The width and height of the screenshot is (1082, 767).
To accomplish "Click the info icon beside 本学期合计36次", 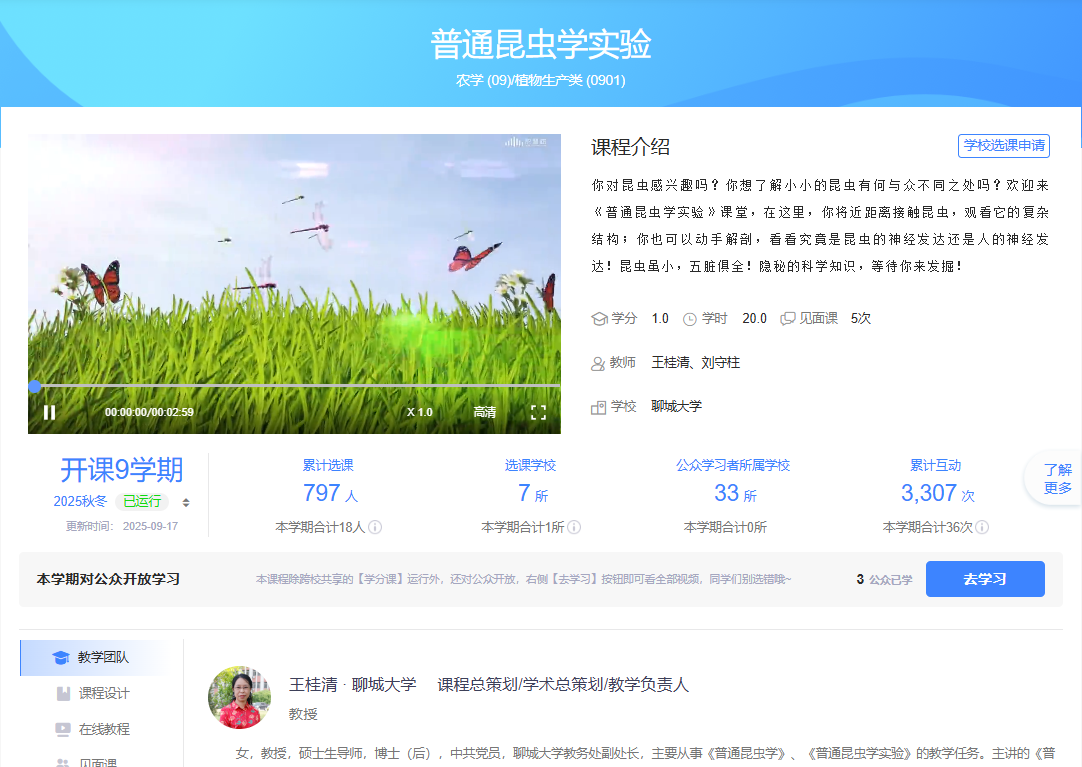I will click(982, 527).
